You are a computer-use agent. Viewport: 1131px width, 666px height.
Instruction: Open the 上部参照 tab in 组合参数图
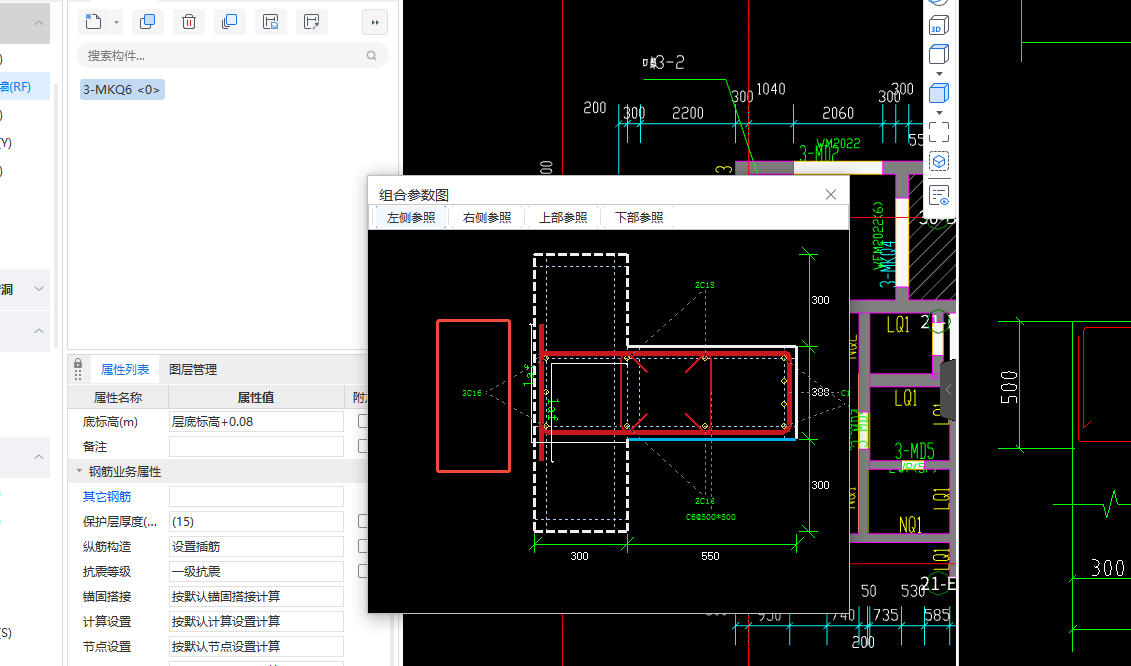click(x=563, y=217)
